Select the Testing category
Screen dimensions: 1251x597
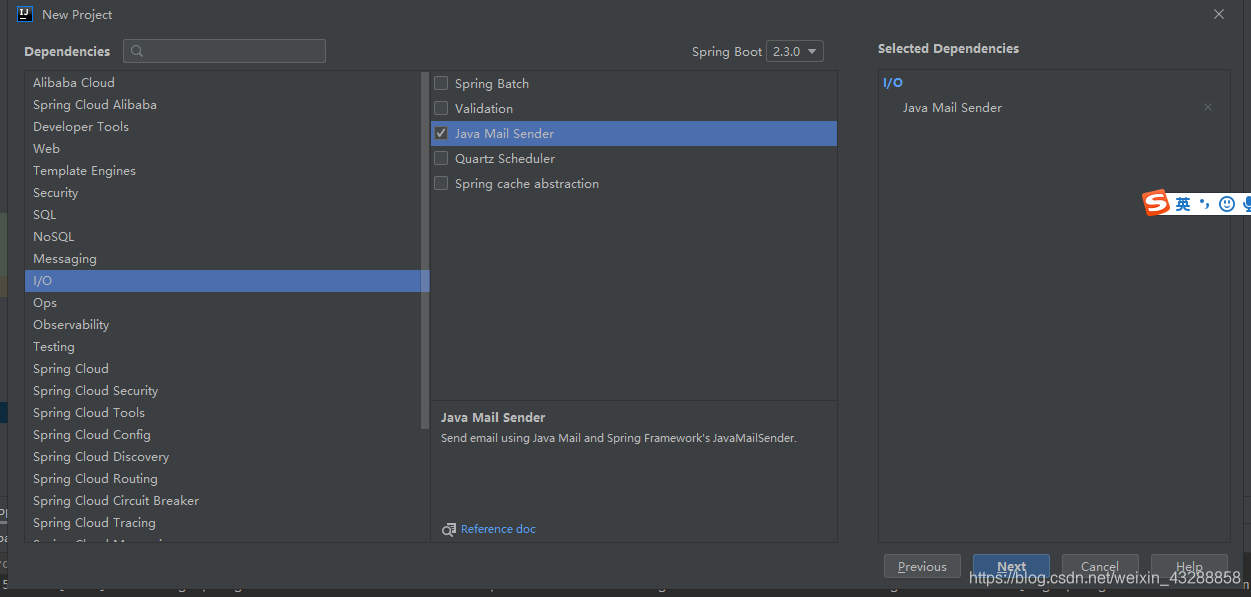(x=226, y=346)
